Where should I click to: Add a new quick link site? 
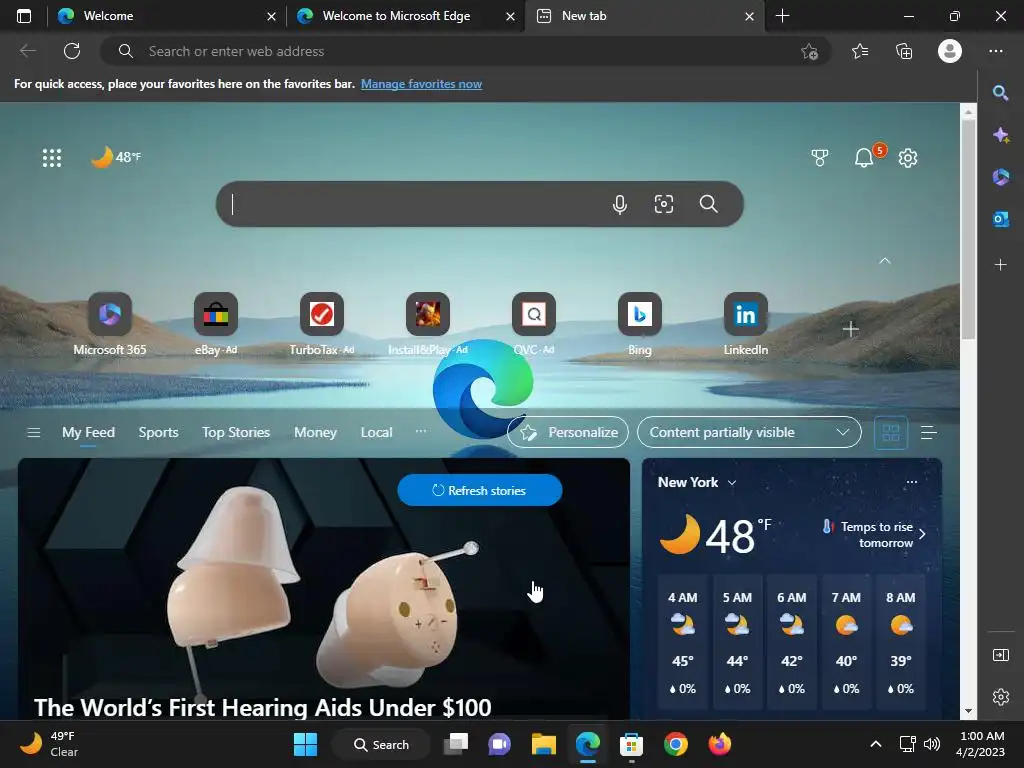[850, 329]
